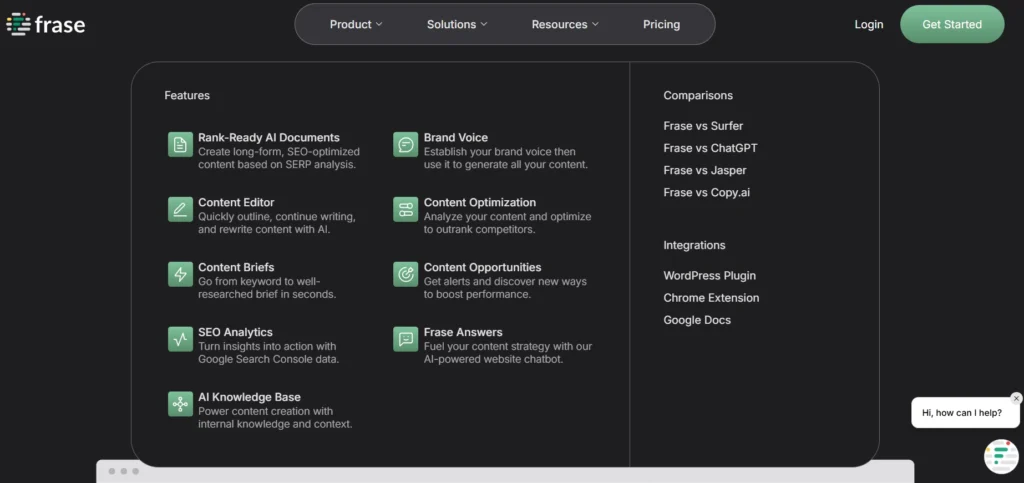Click 'Go from keyword to well-researched' description
The image size is (1024, 483).
click(267, 288)
